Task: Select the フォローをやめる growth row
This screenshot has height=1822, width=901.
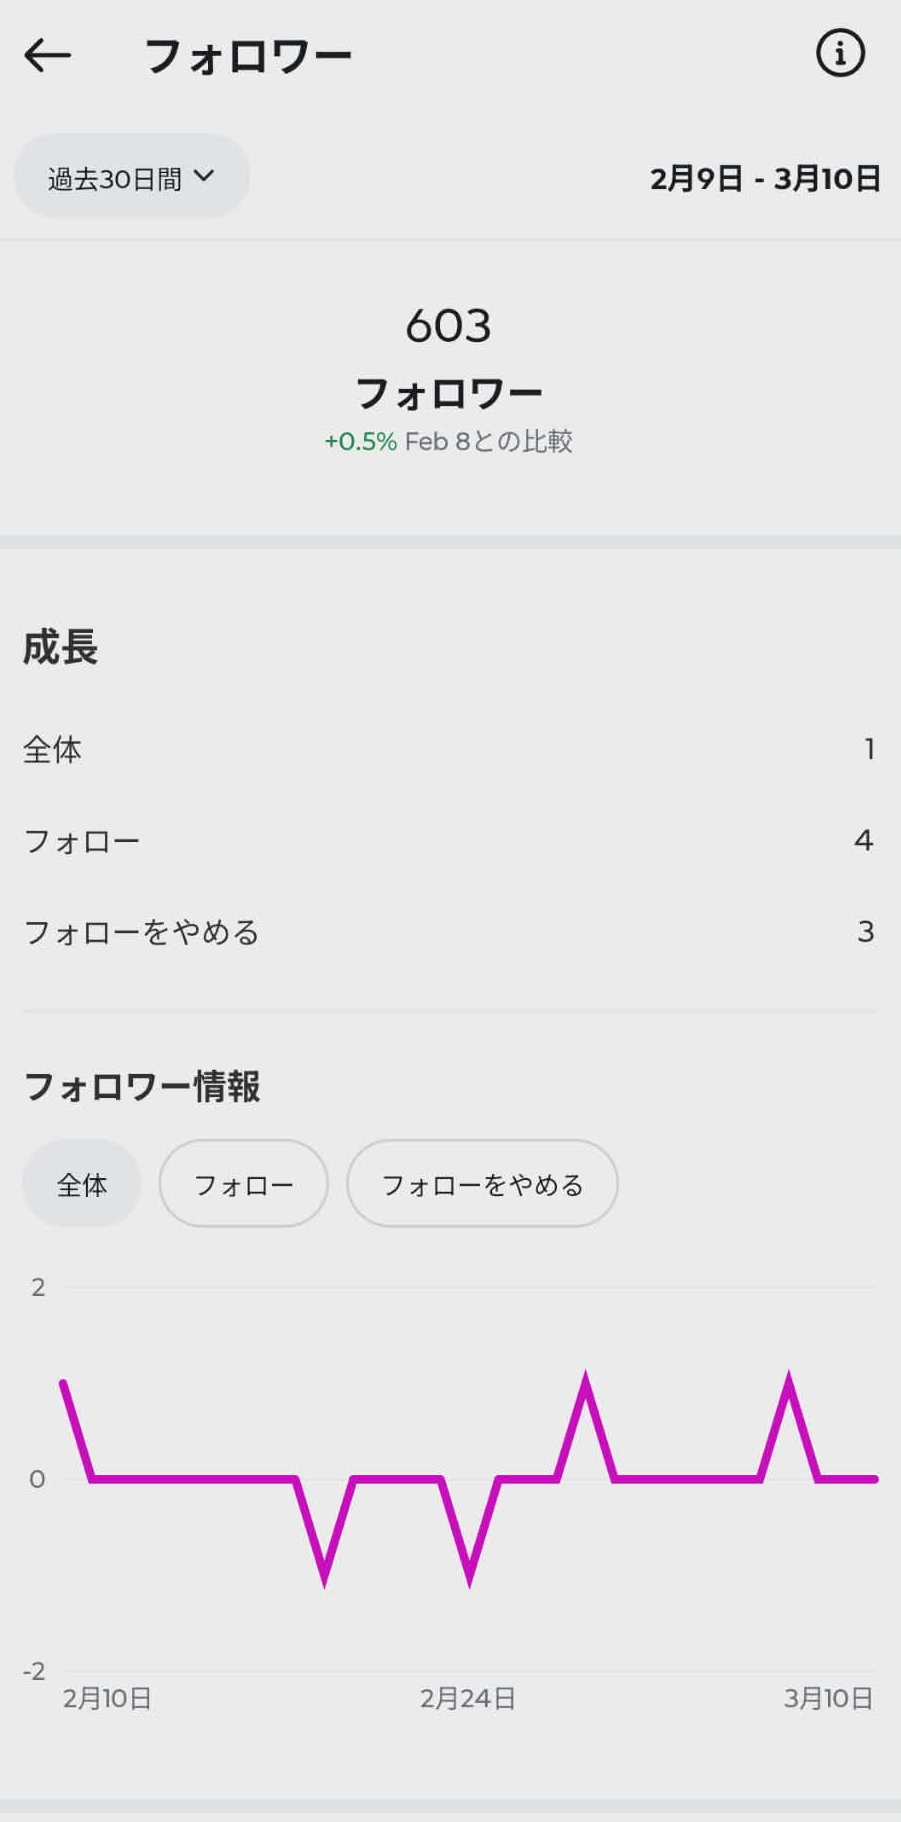Action: (449, 932)
